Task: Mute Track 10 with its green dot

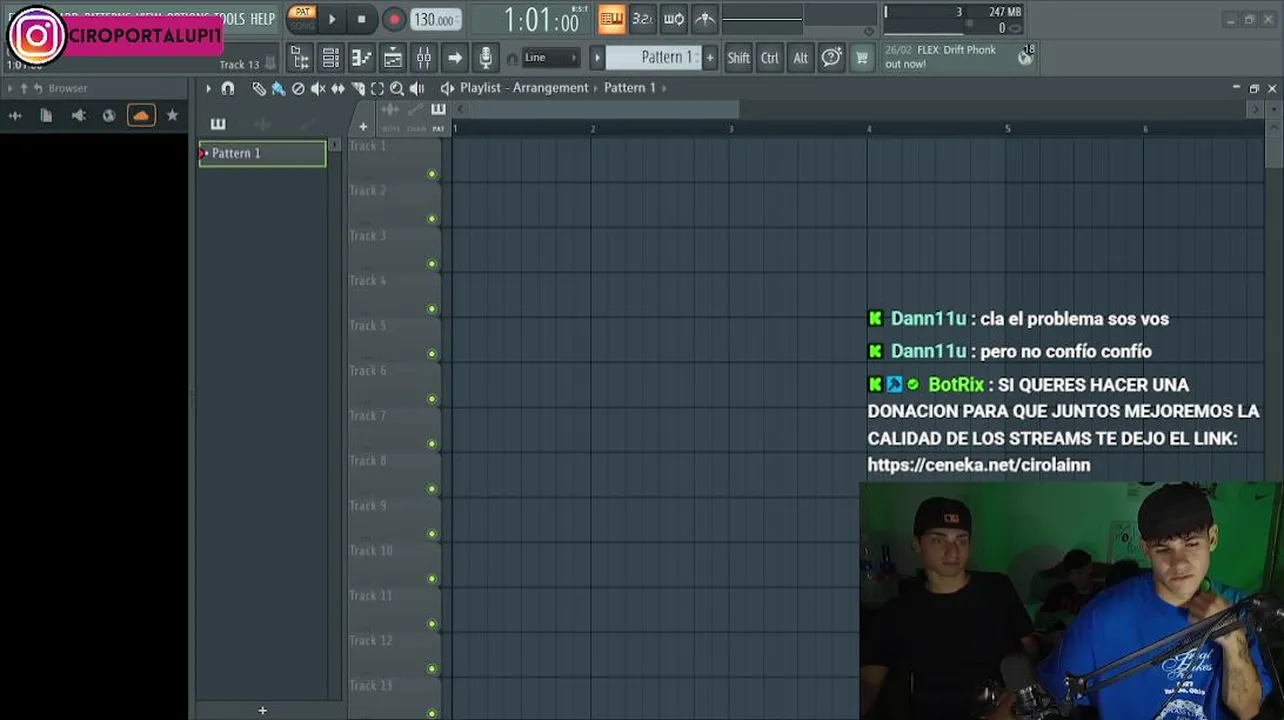Action: click(x=432, y=579)
